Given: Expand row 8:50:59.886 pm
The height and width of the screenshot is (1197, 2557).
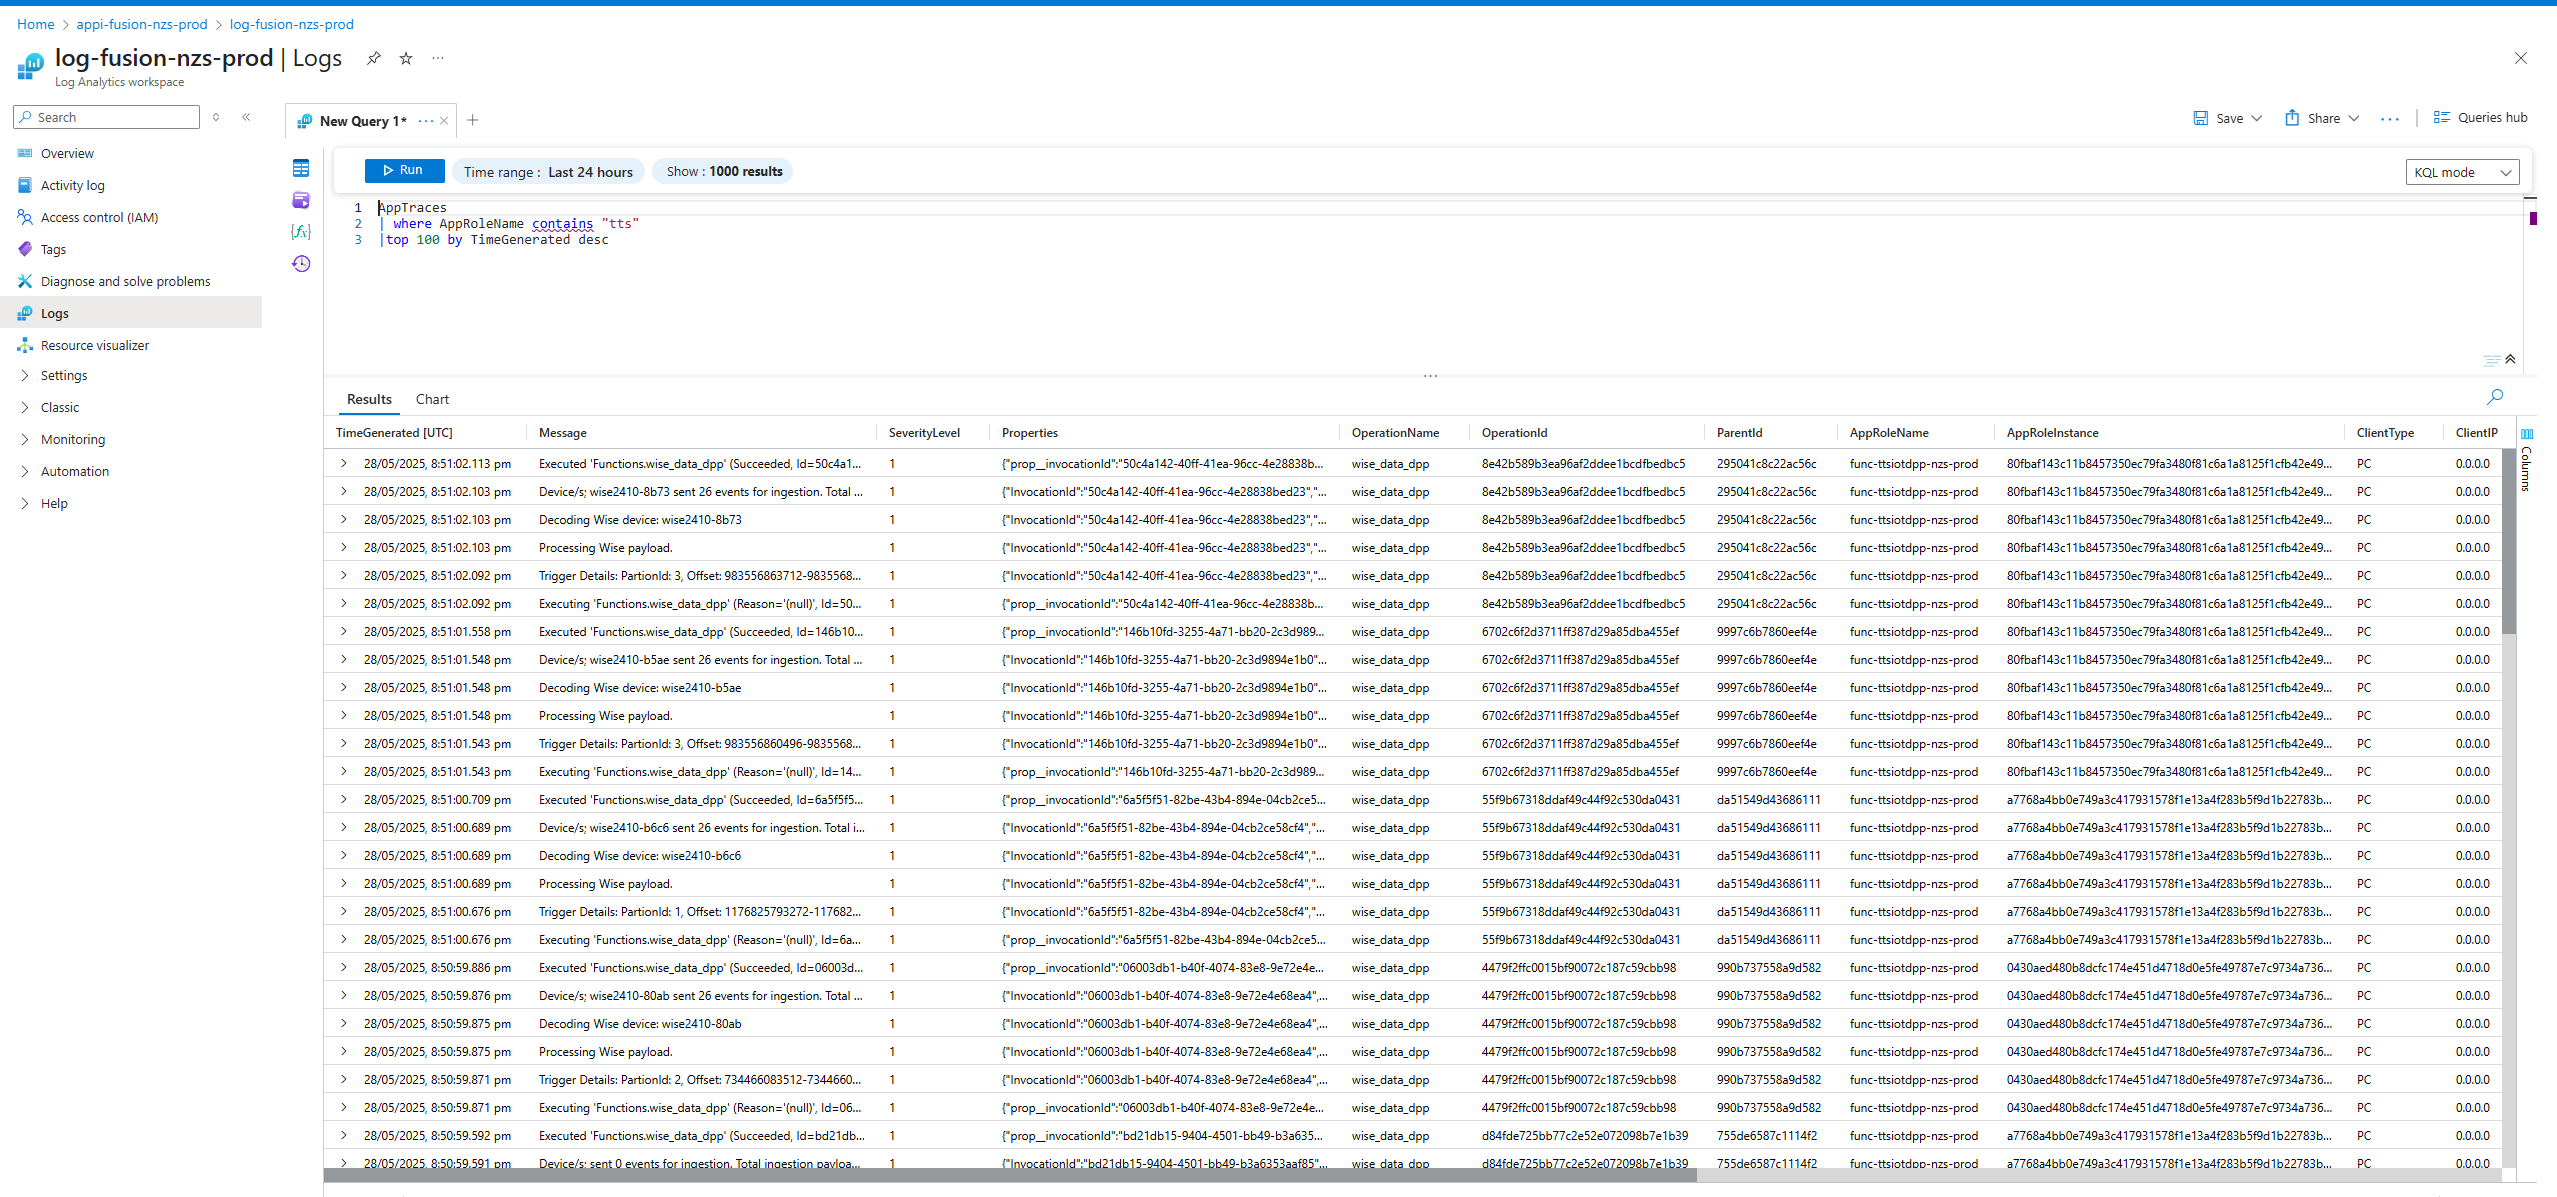Looking at the screenshot, I should (344, 968).
